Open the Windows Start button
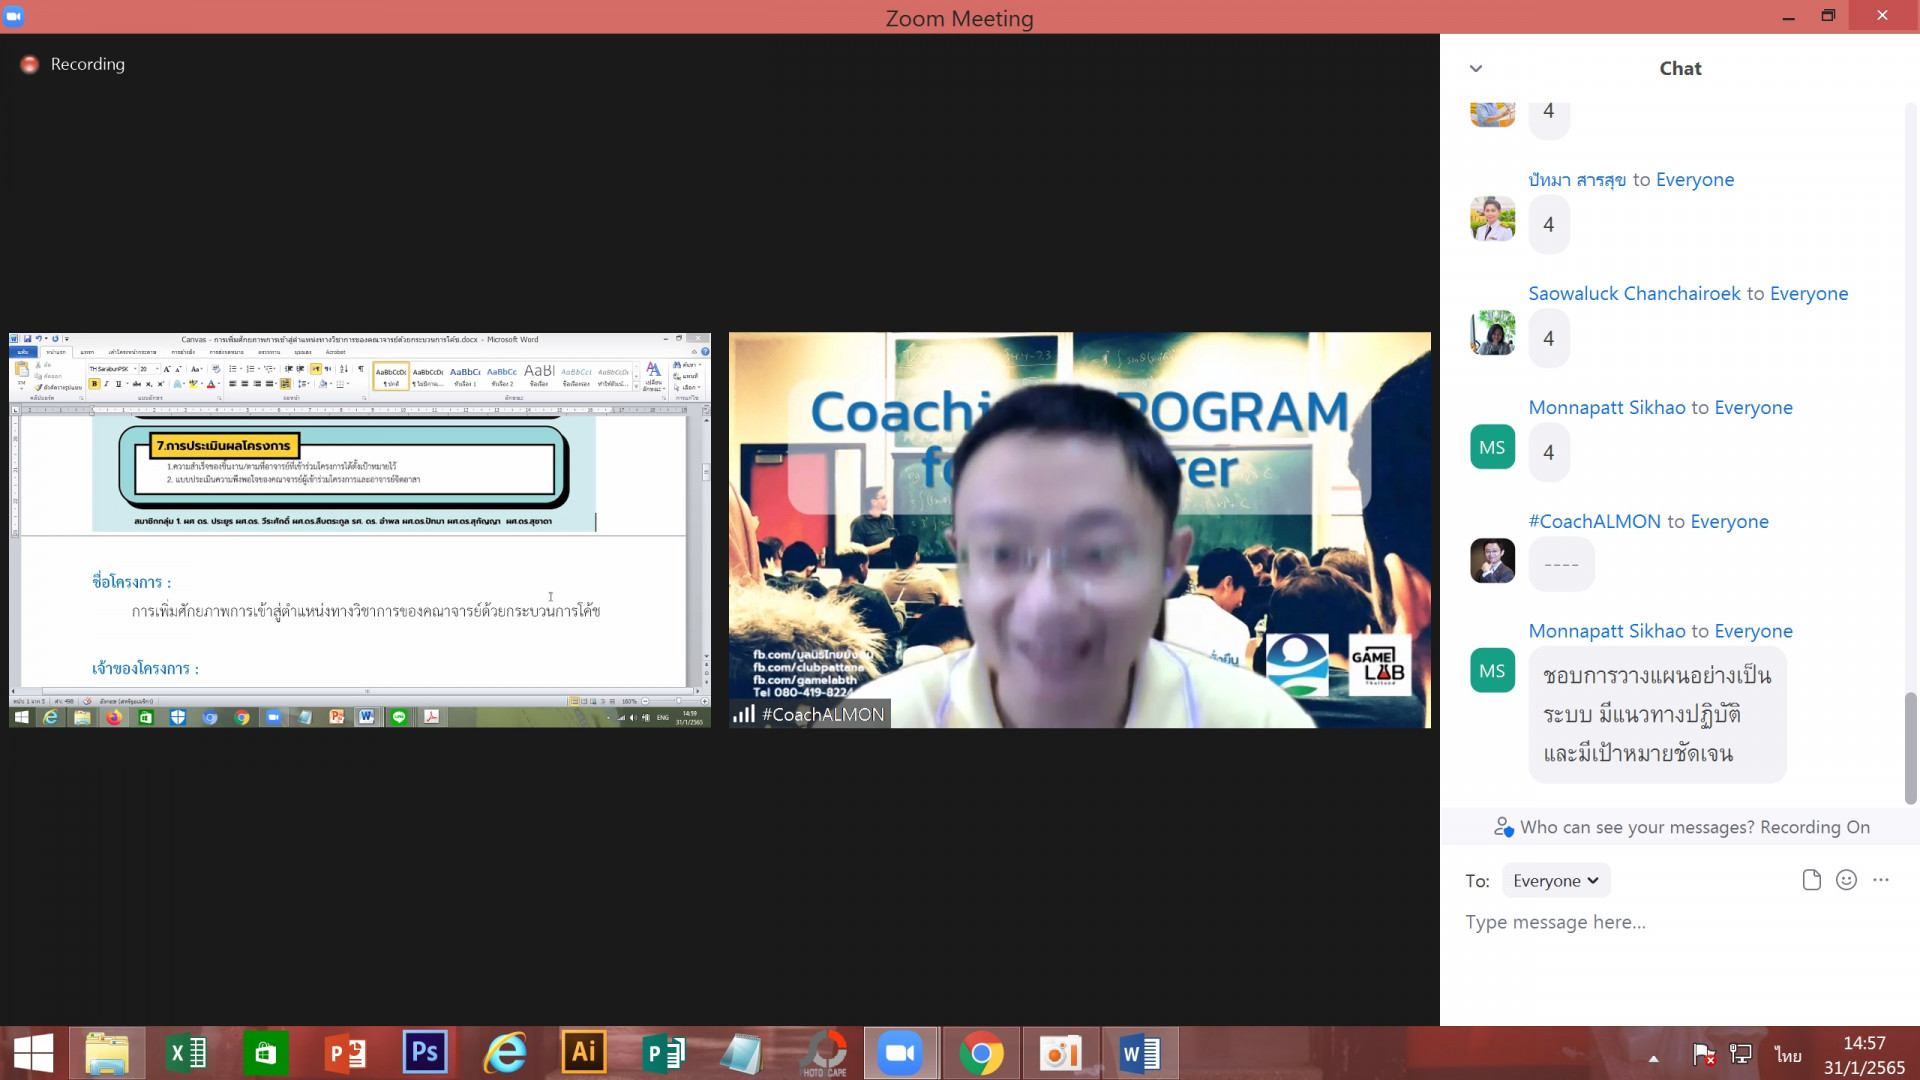This screenshot has height=1080, width=1920. [33, 1053]
